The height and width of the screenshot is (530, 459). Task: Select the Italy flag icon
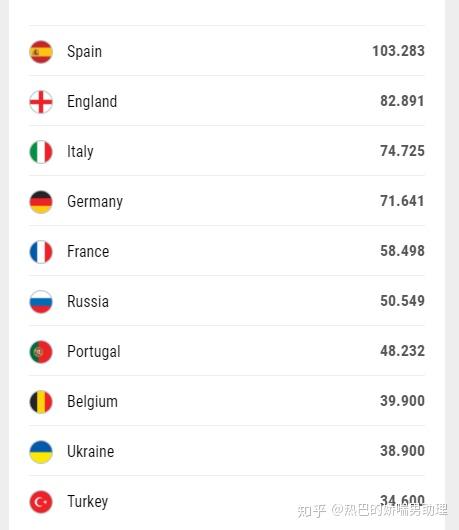pyautogui.click(x=41, y=152)
